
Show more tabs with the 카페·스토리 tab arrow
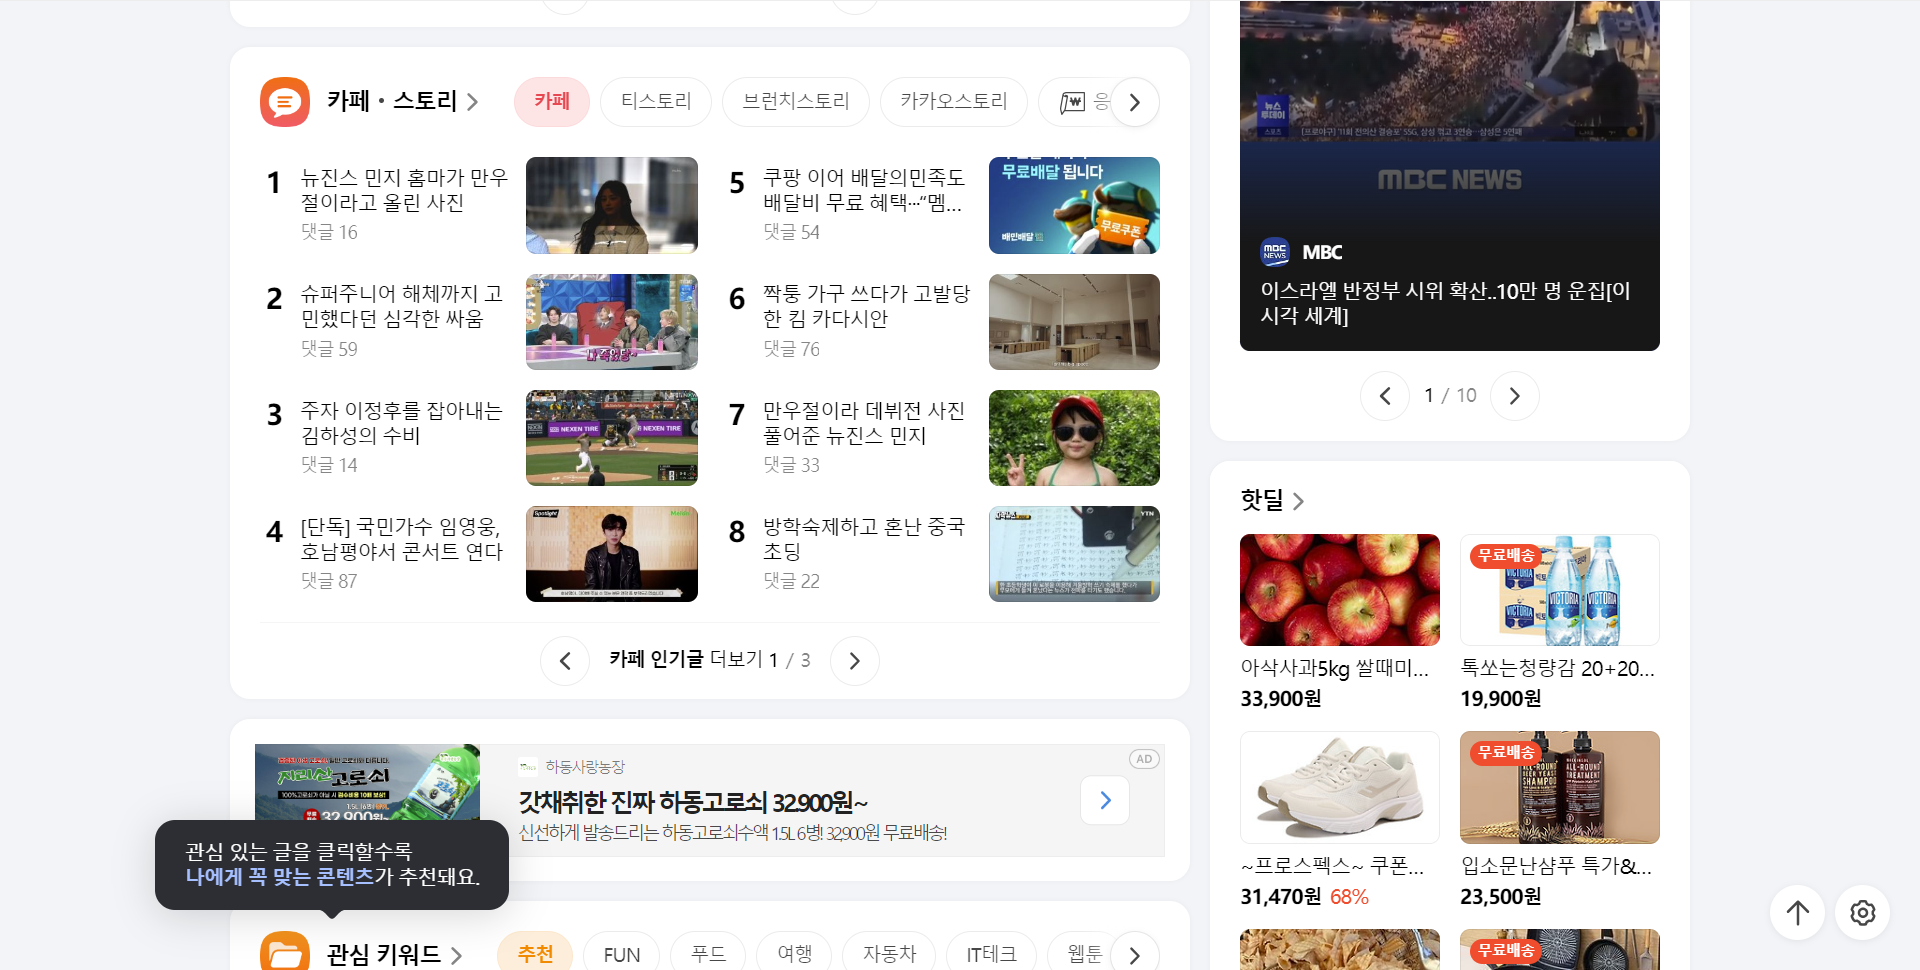click(1134, 102)
